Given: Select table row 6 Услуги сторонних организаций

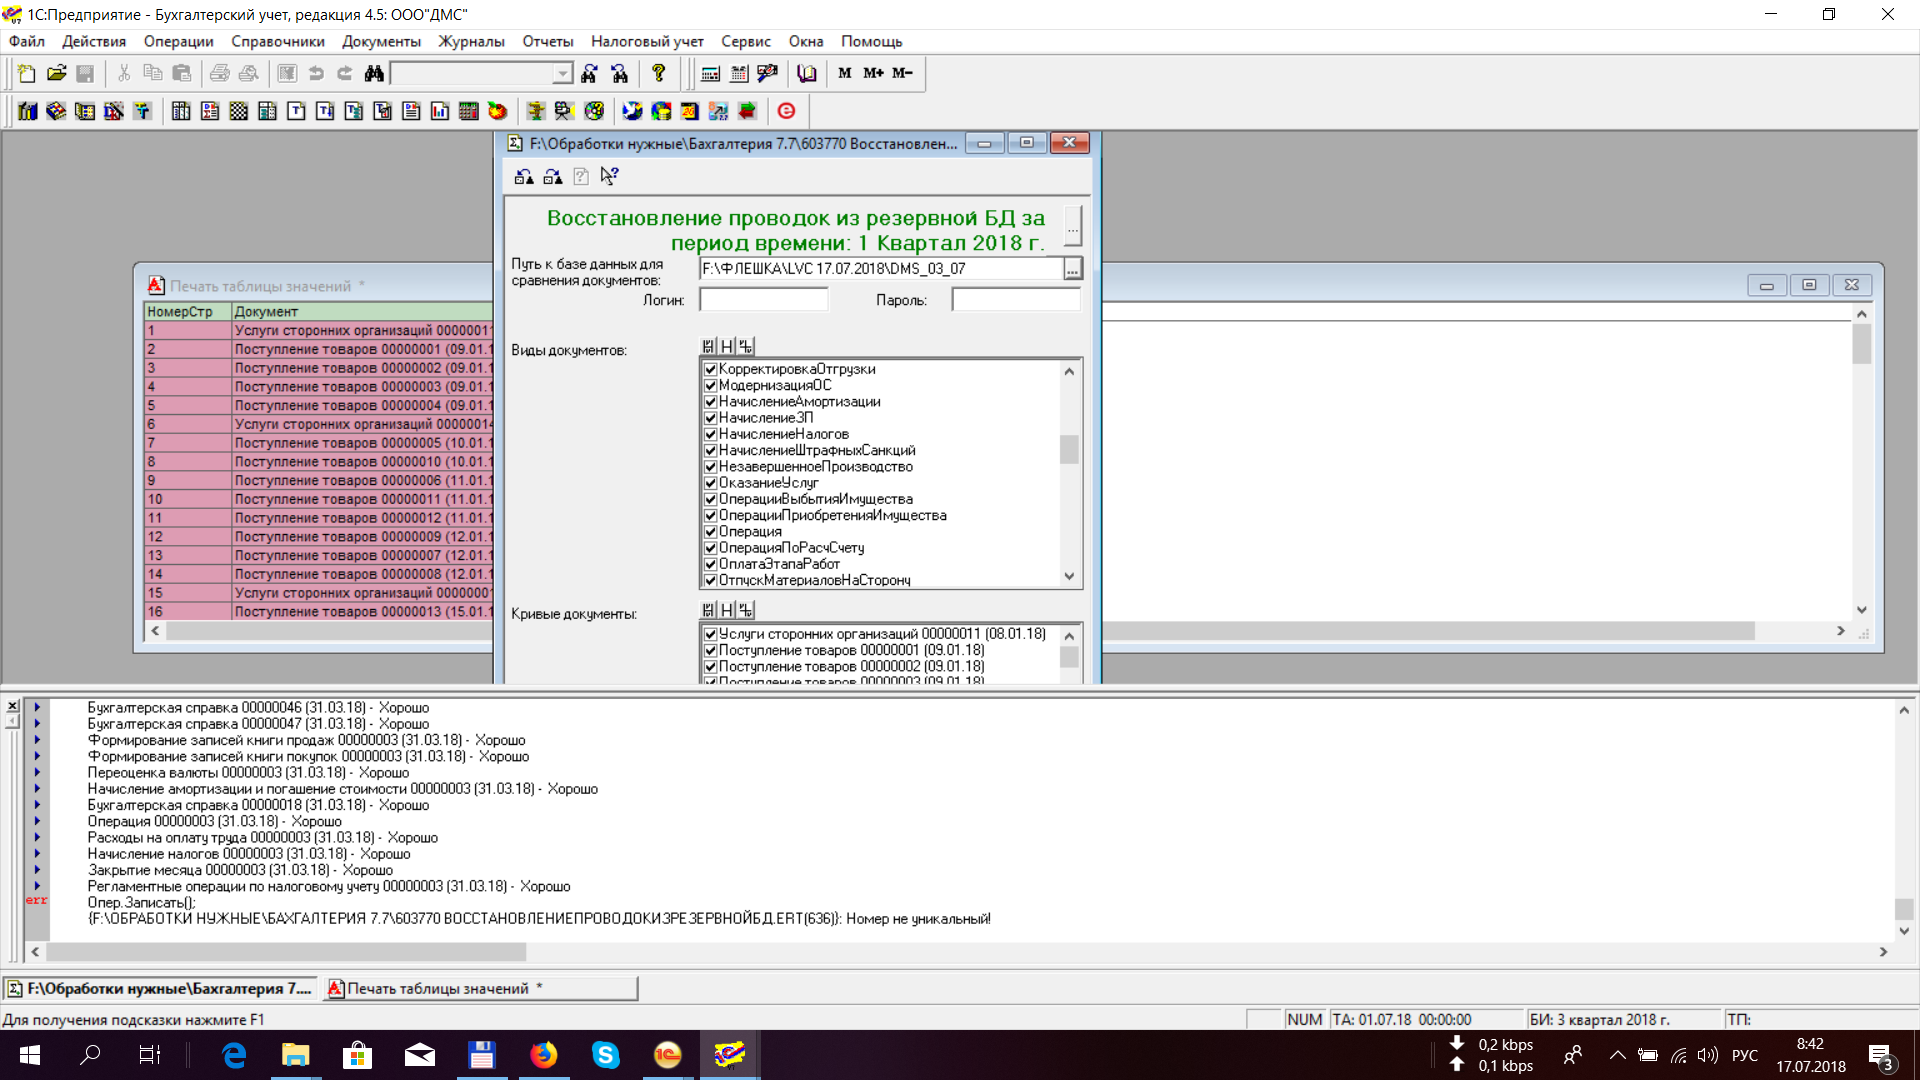Looking at the screenshot, I should tap(319, 424).
